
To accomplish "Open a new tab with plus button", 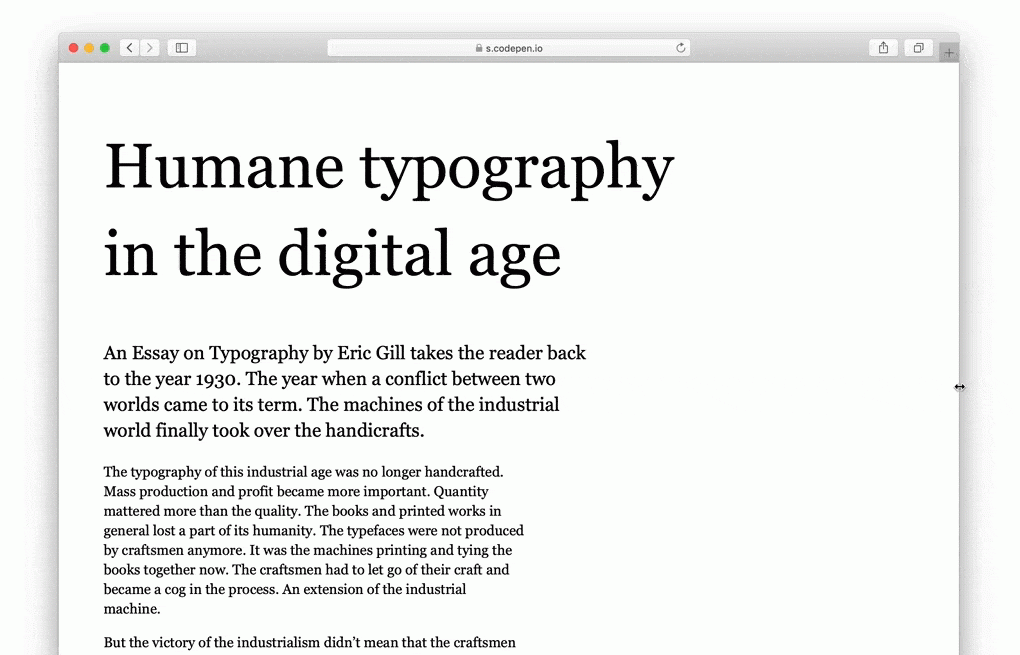I will (949, 52).
